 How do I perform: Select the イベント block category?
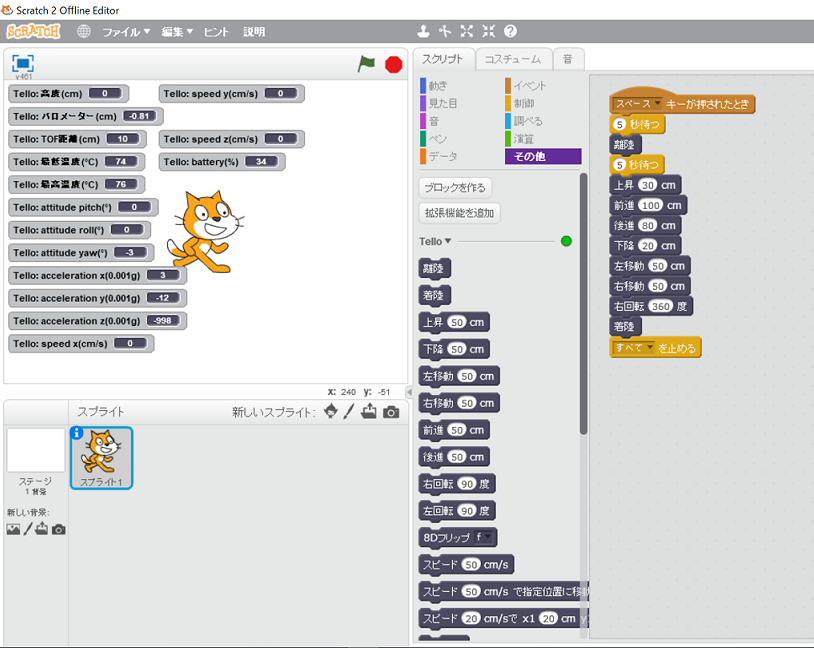coord(530,86)
